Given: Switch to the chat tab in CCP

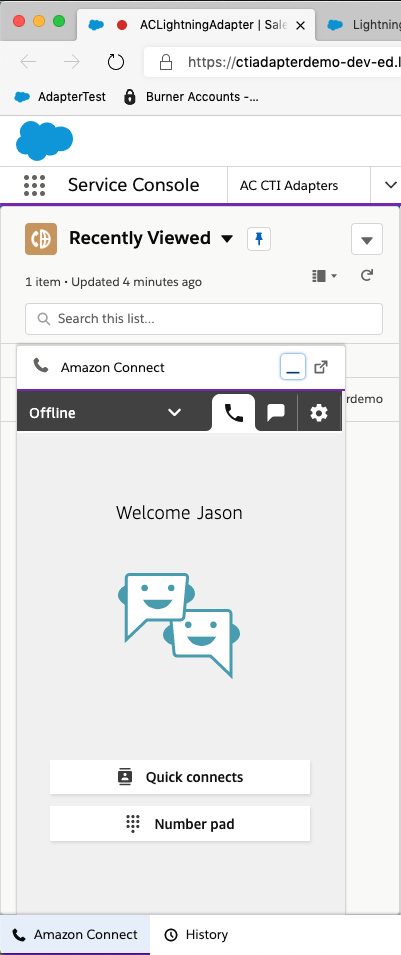Looking at the screenshot, I should pos(276,413).
